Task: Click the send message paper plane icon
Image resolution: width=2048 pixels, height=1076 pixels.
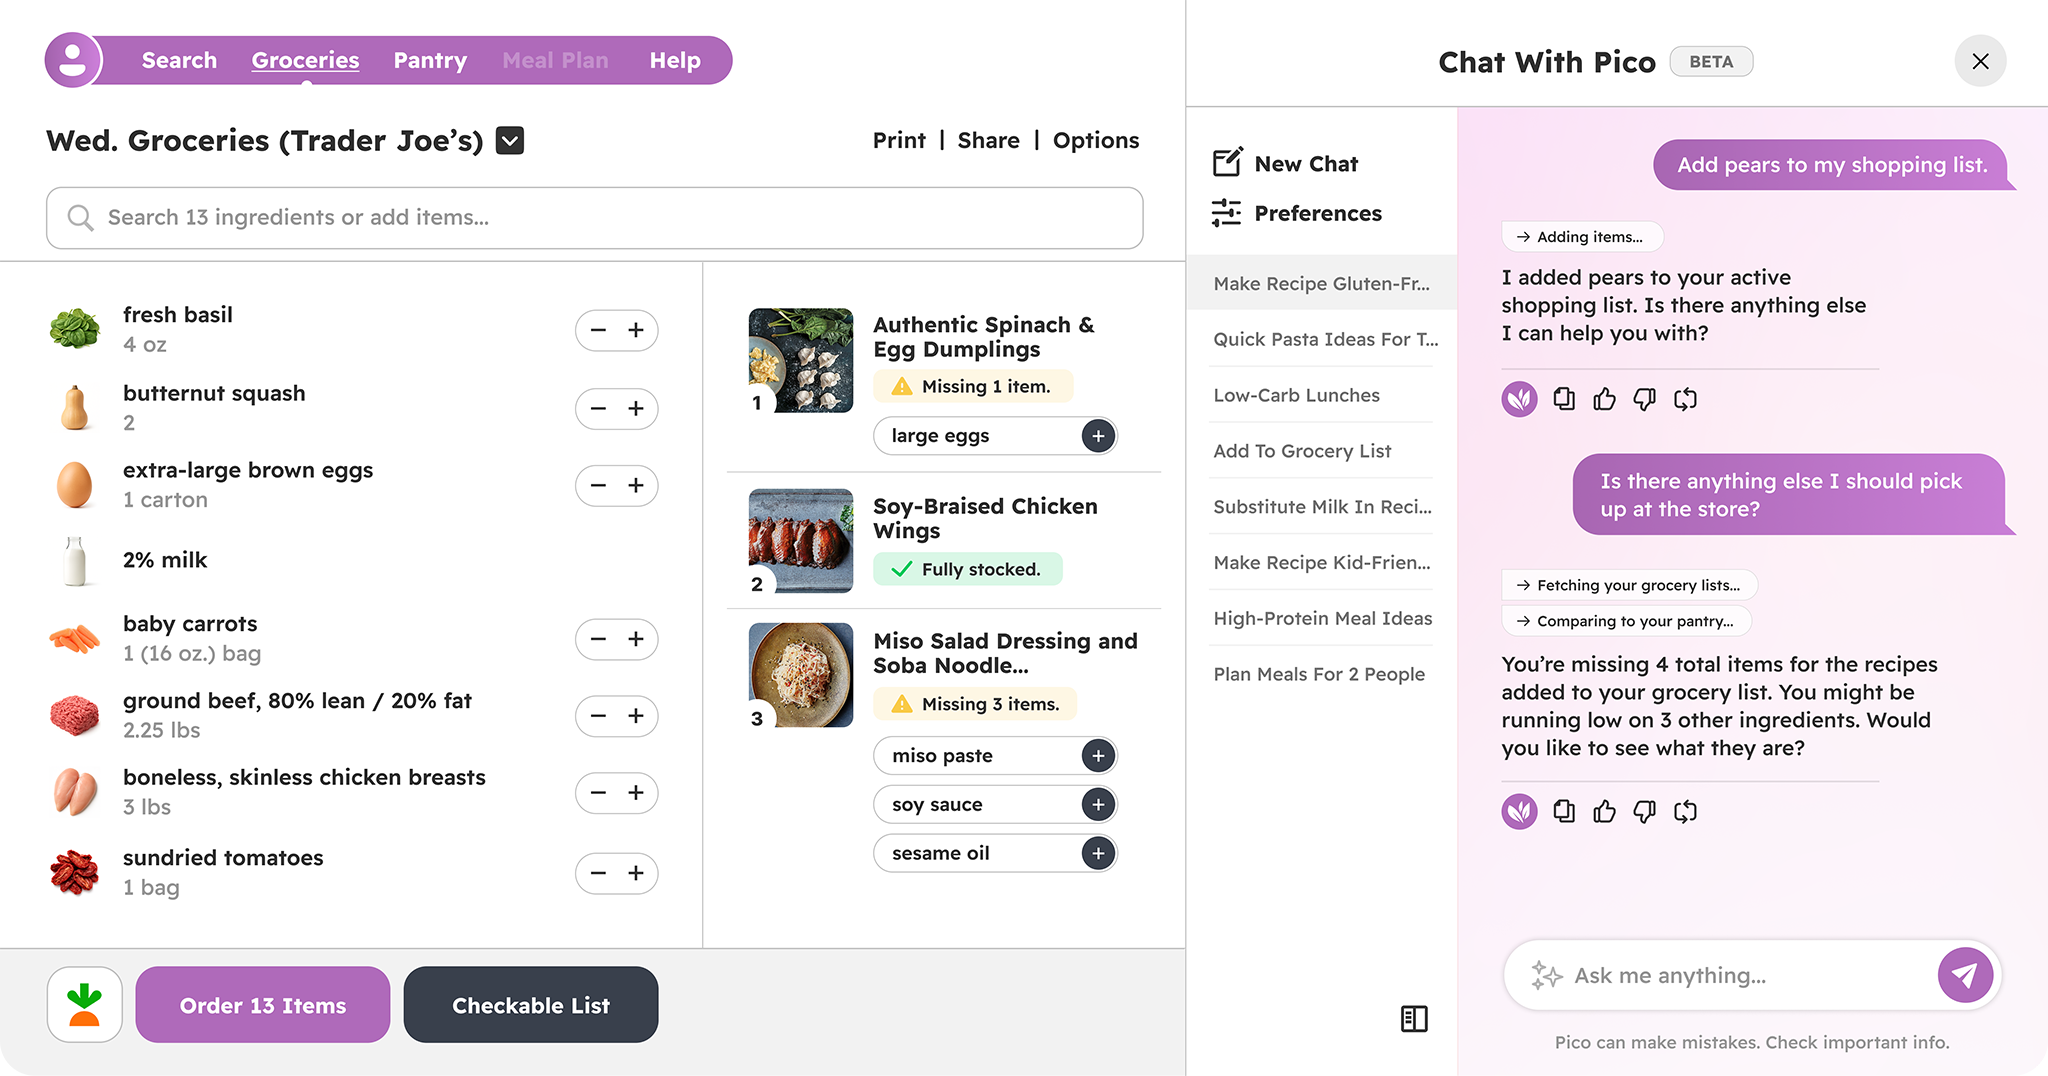Action: pos(1965,975)
